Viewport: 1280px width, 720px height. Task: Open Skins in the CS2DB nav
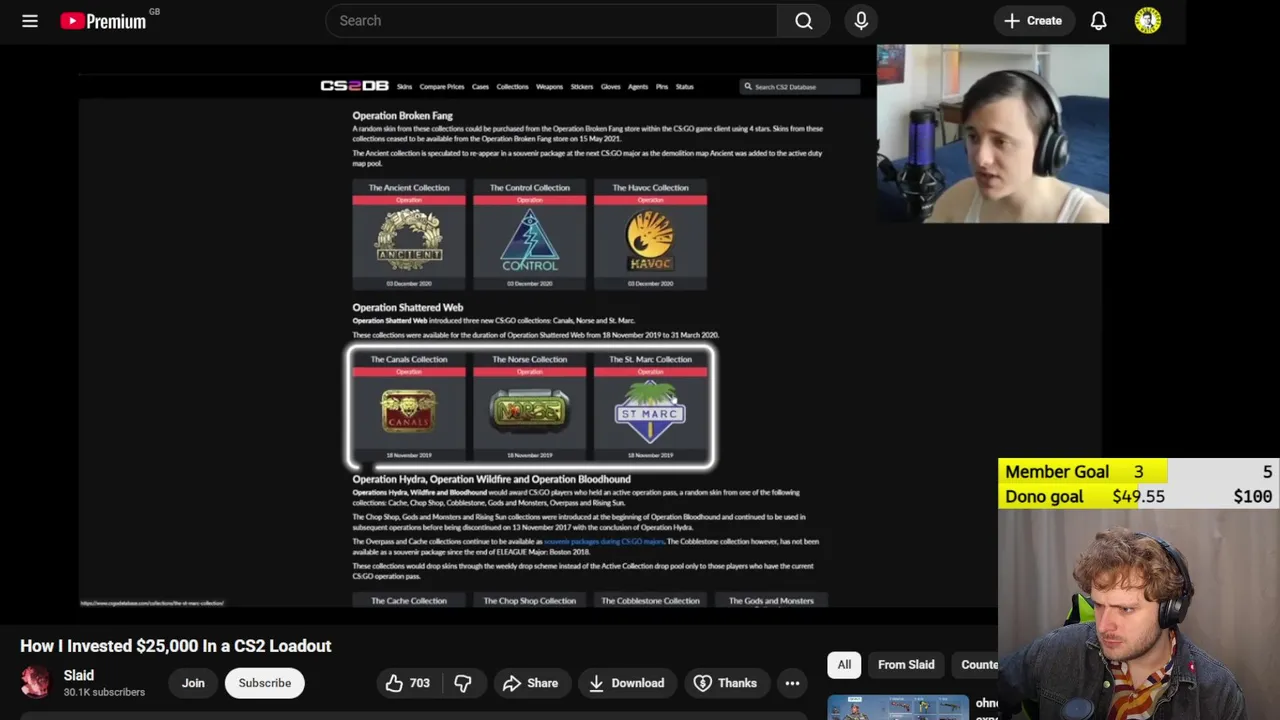[x=404, y=87]
